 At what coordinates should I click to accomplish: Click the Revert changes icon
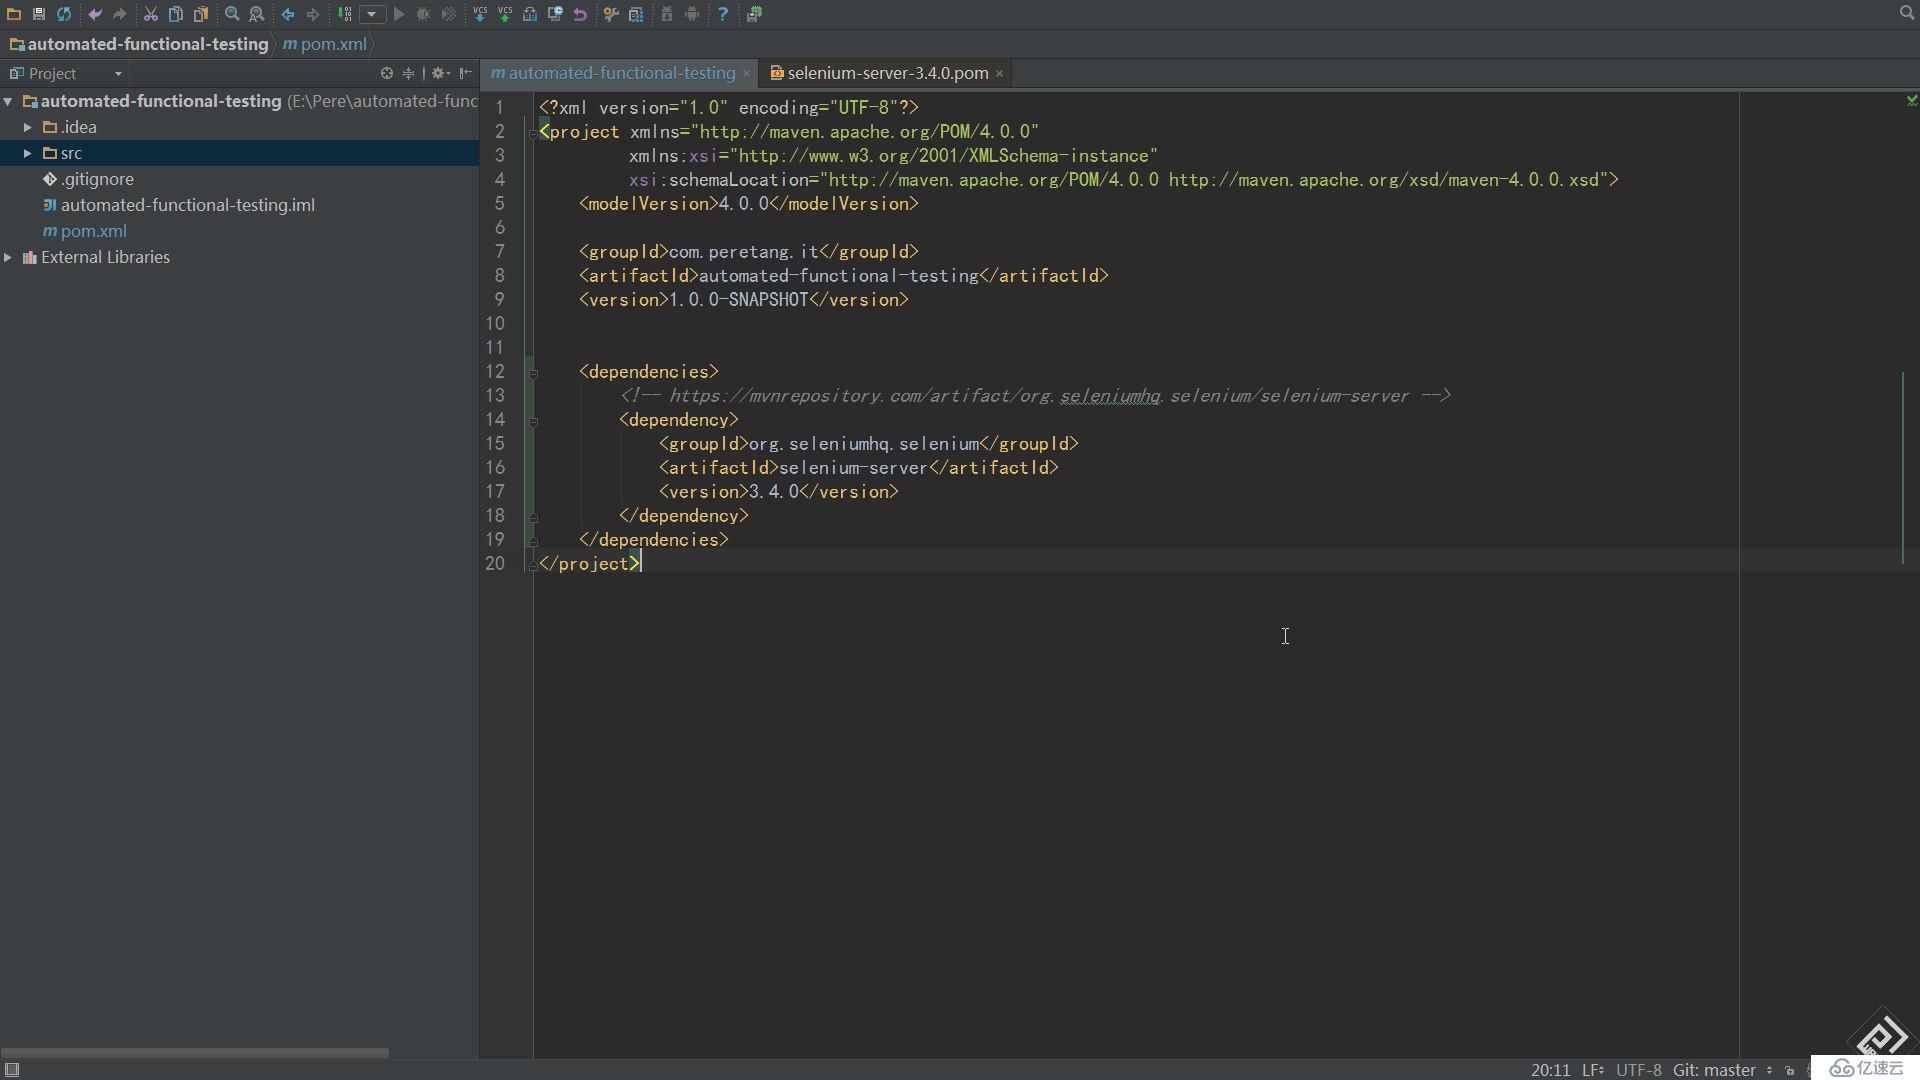pyautogui.click(x=580, y=14)
